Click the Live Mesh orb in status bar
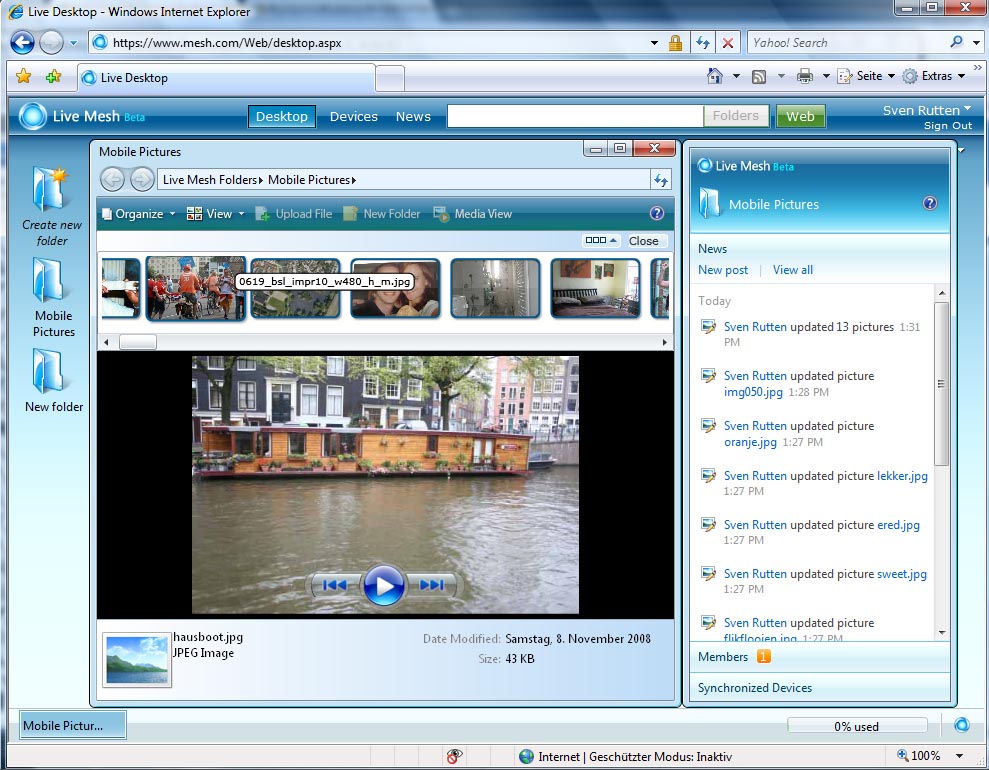Screen dimensions: 989x770 (x=961, y=725)
